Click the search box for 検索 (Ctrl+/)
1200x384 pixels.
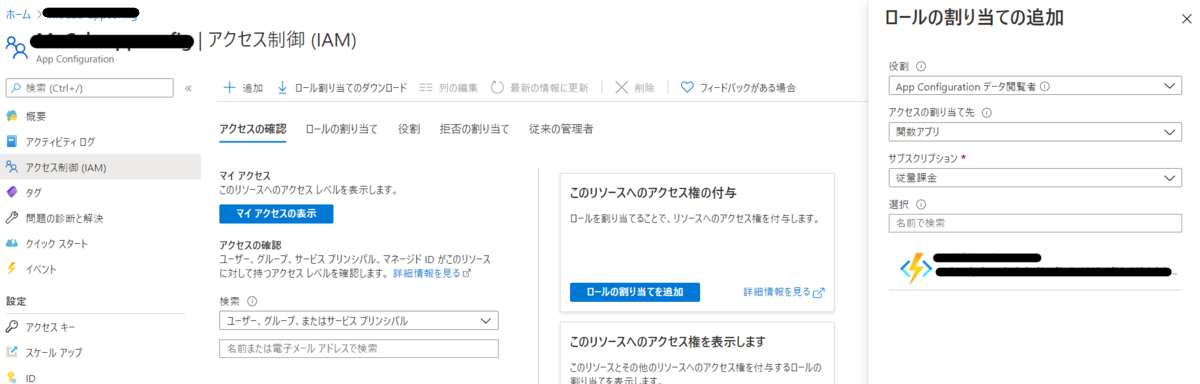point(89,88)
